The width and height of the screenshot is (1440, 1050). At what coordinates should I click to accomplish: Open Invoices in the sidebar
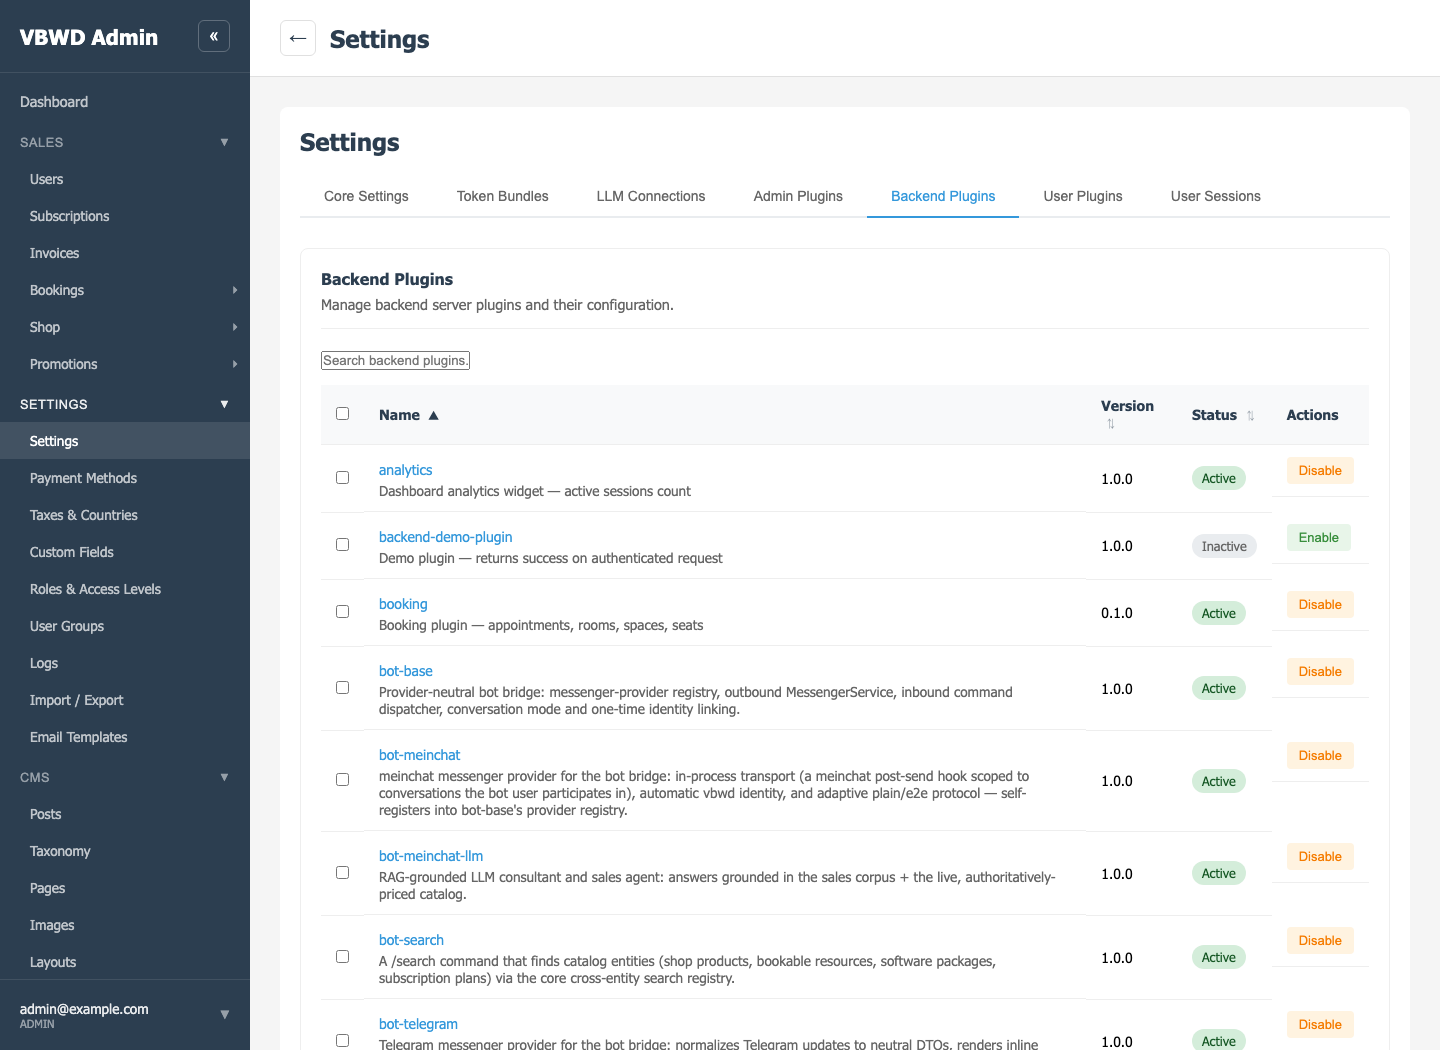coord(125,253)
